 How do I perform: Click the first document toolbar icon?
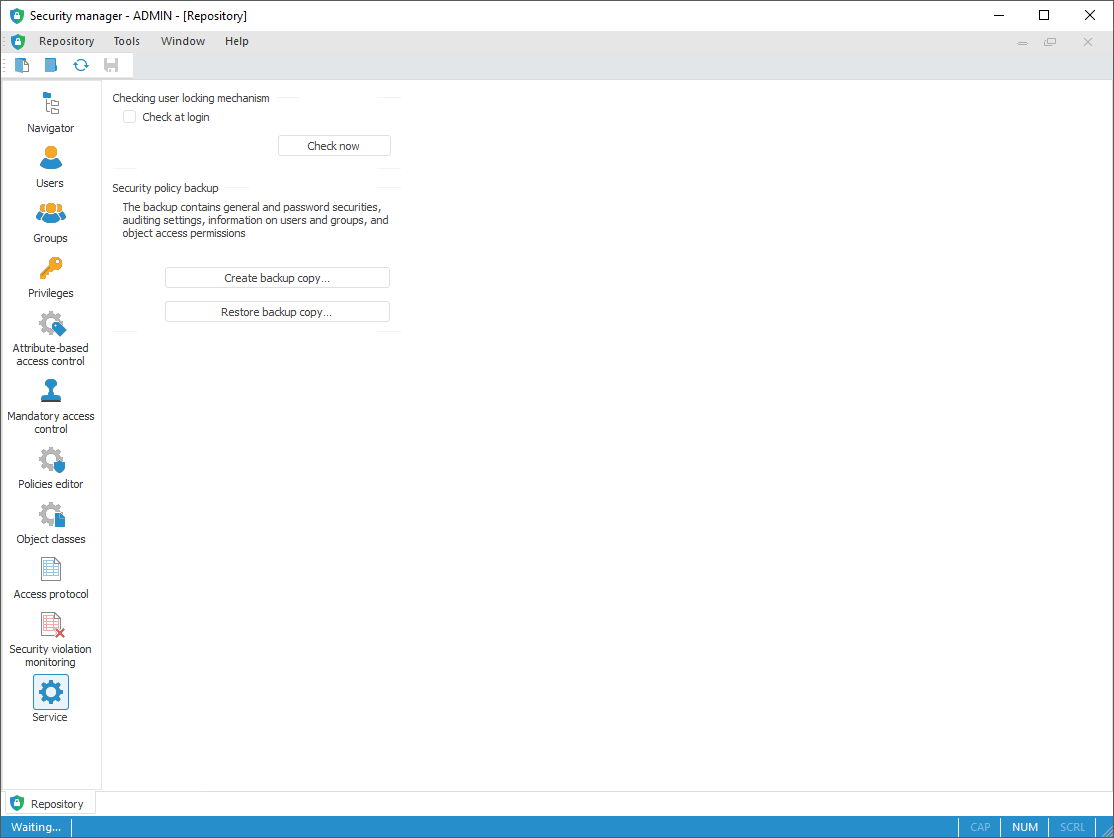22,65
